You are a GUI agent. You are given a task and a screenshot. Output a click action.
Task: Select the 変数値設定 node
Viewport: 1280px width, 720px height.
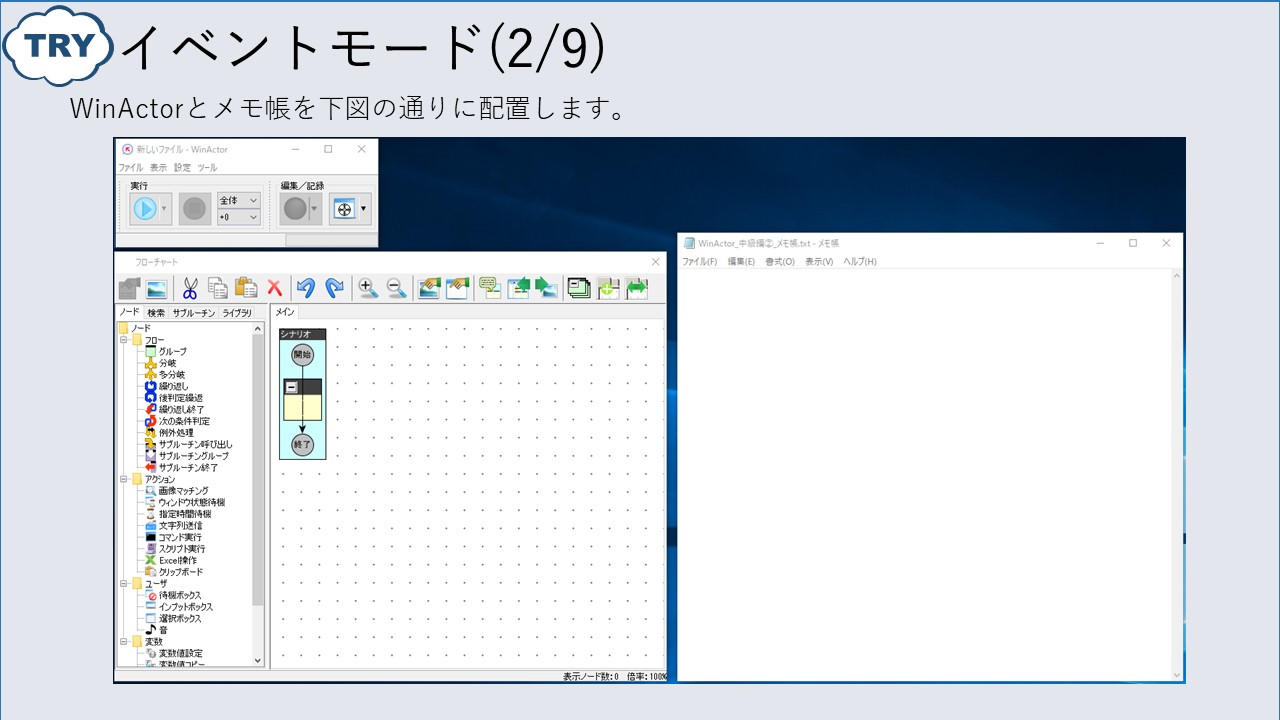pos(180,653)
